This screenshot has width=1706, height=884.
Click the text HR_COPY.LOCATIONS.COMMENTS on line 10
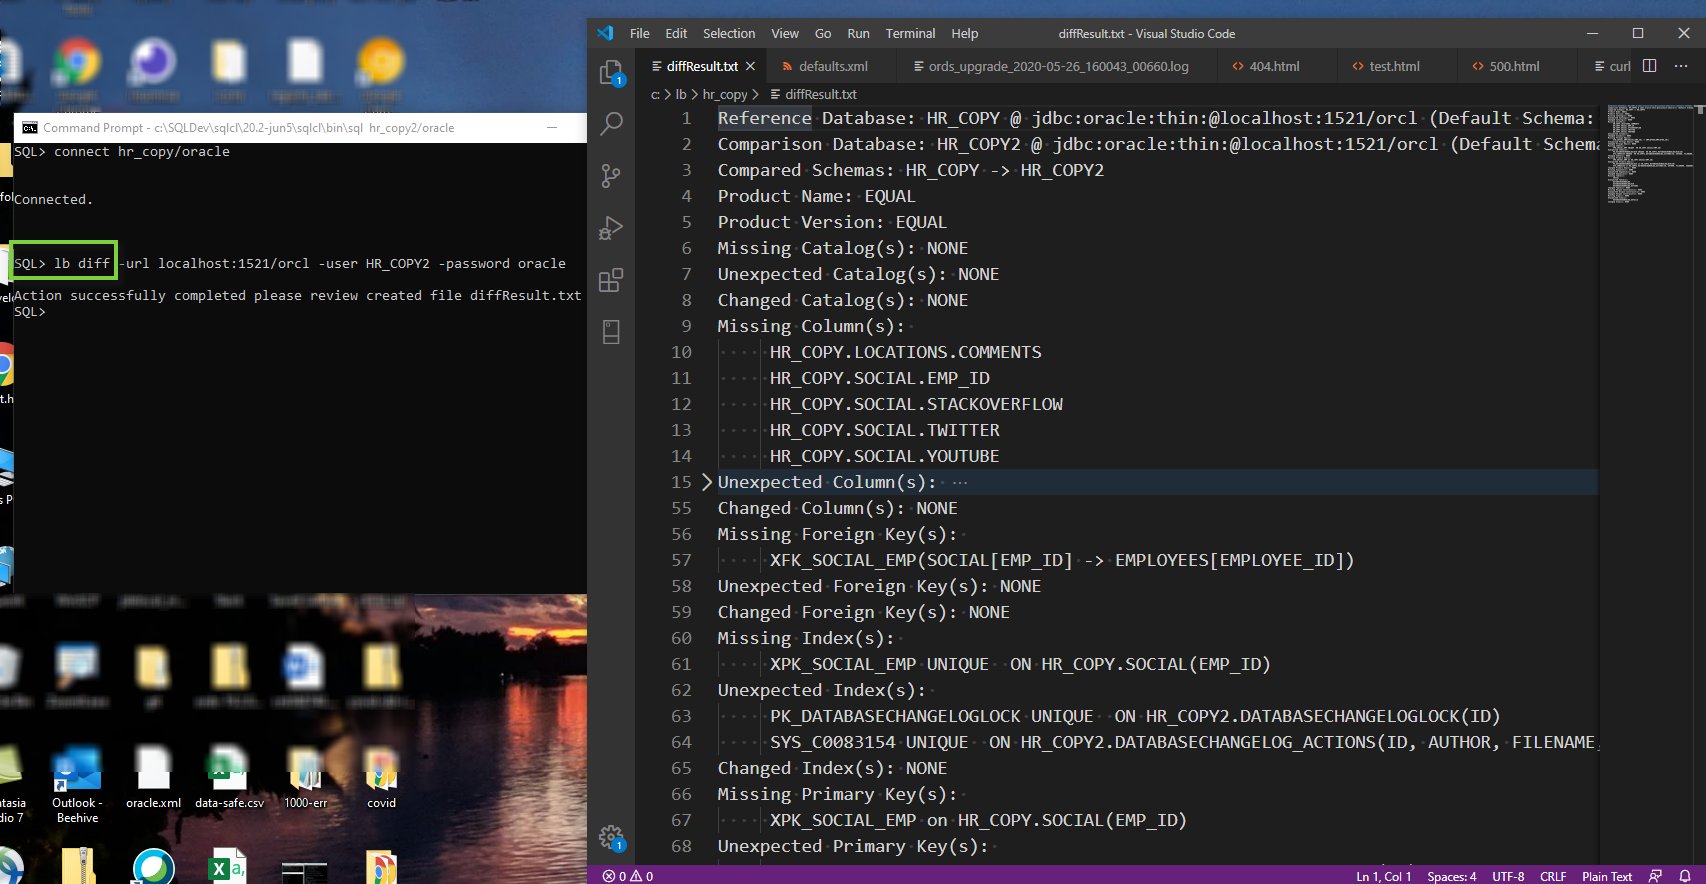point(906,352)
